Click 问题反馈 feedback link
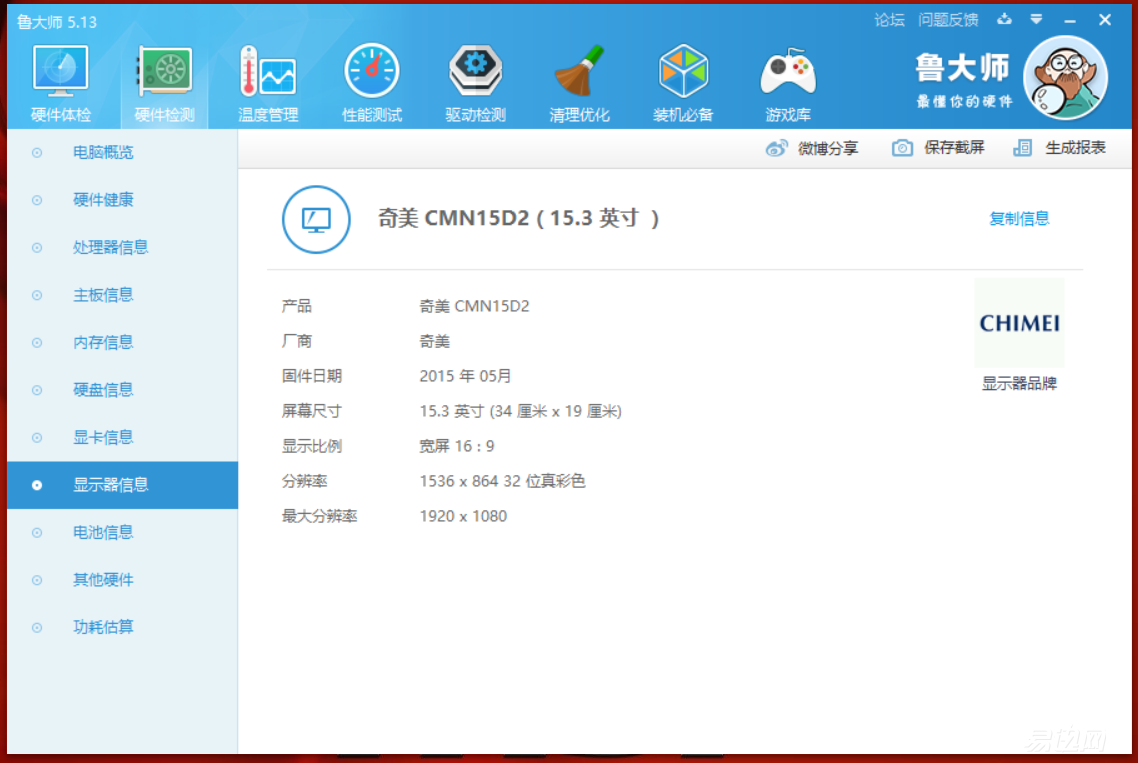 948,20
